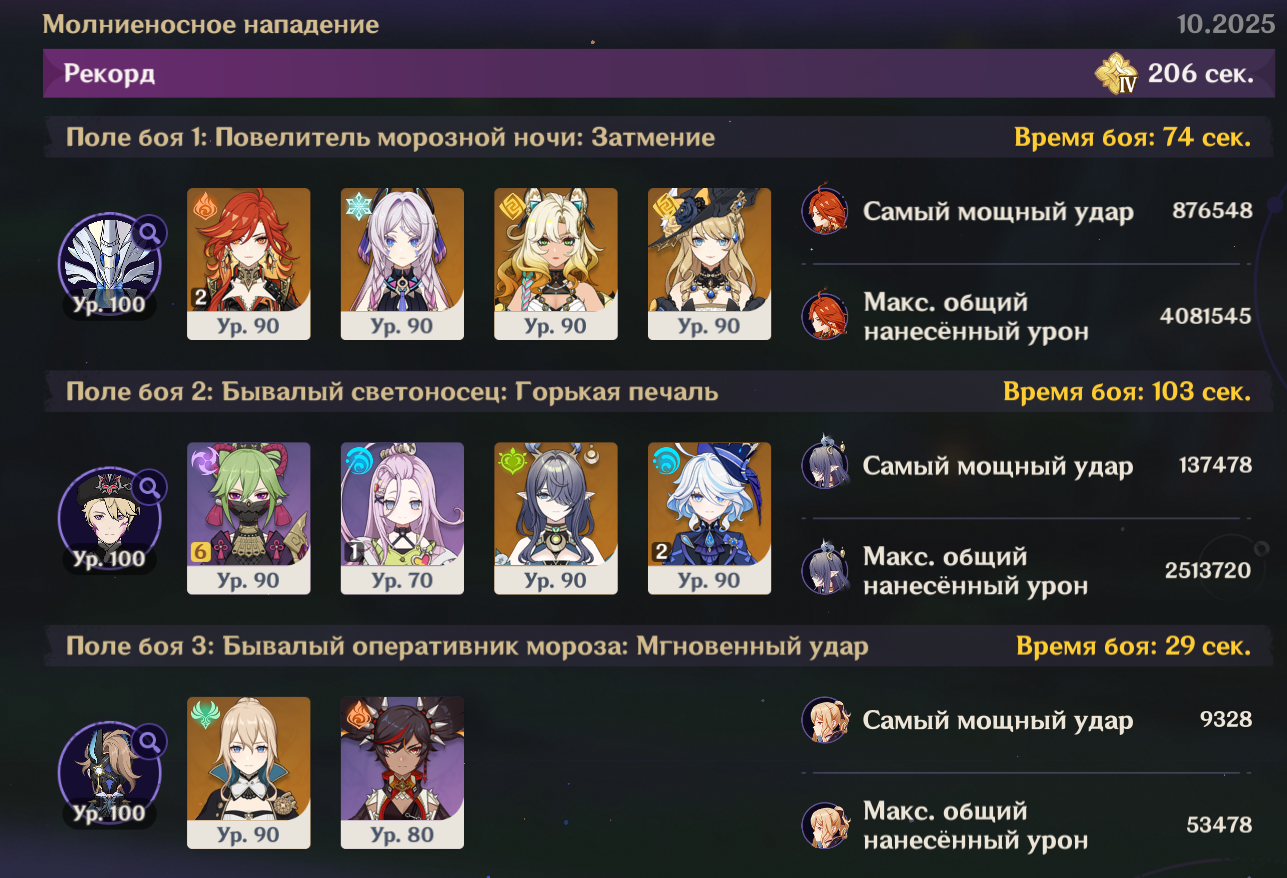Click the 10.2025 date label
The width and height of the screenshot is (1287, 878).
point(1226,24)
